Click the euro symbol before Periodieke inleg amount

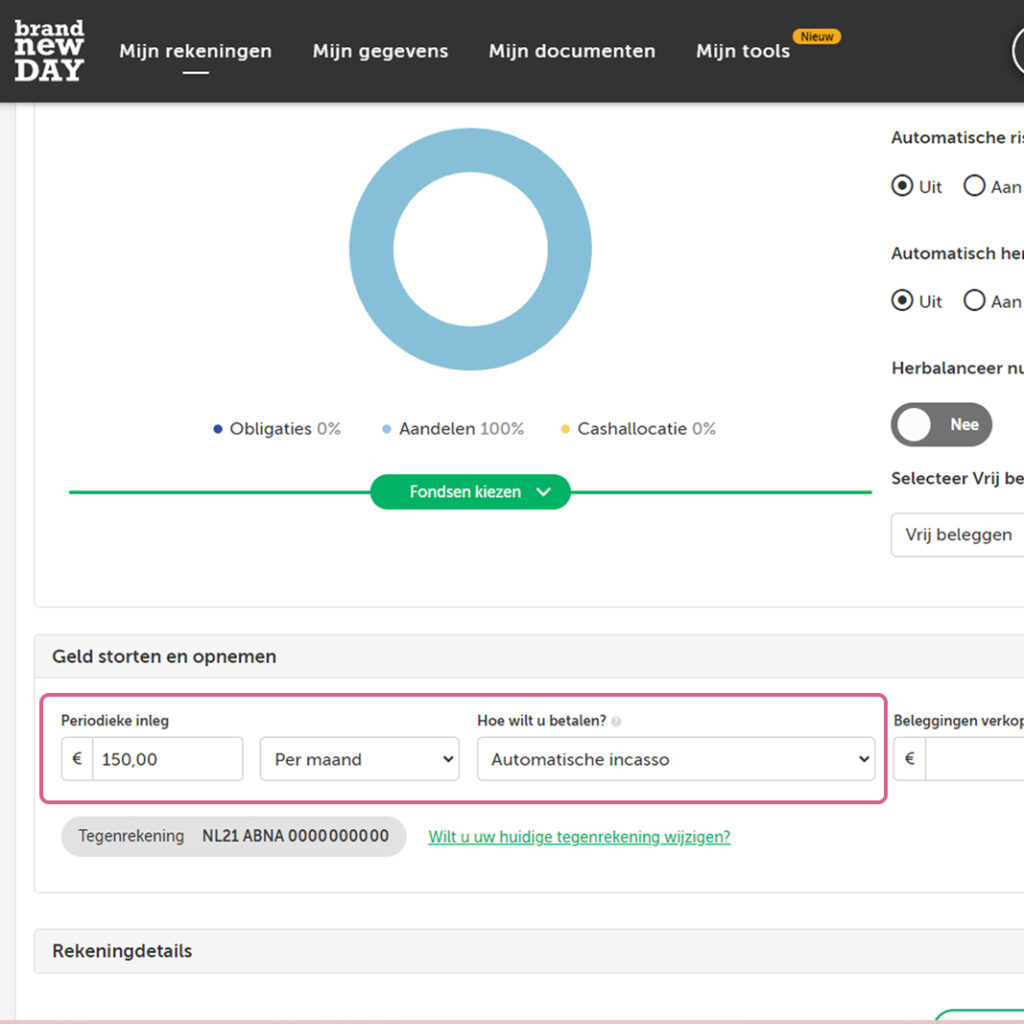point(77,759)
